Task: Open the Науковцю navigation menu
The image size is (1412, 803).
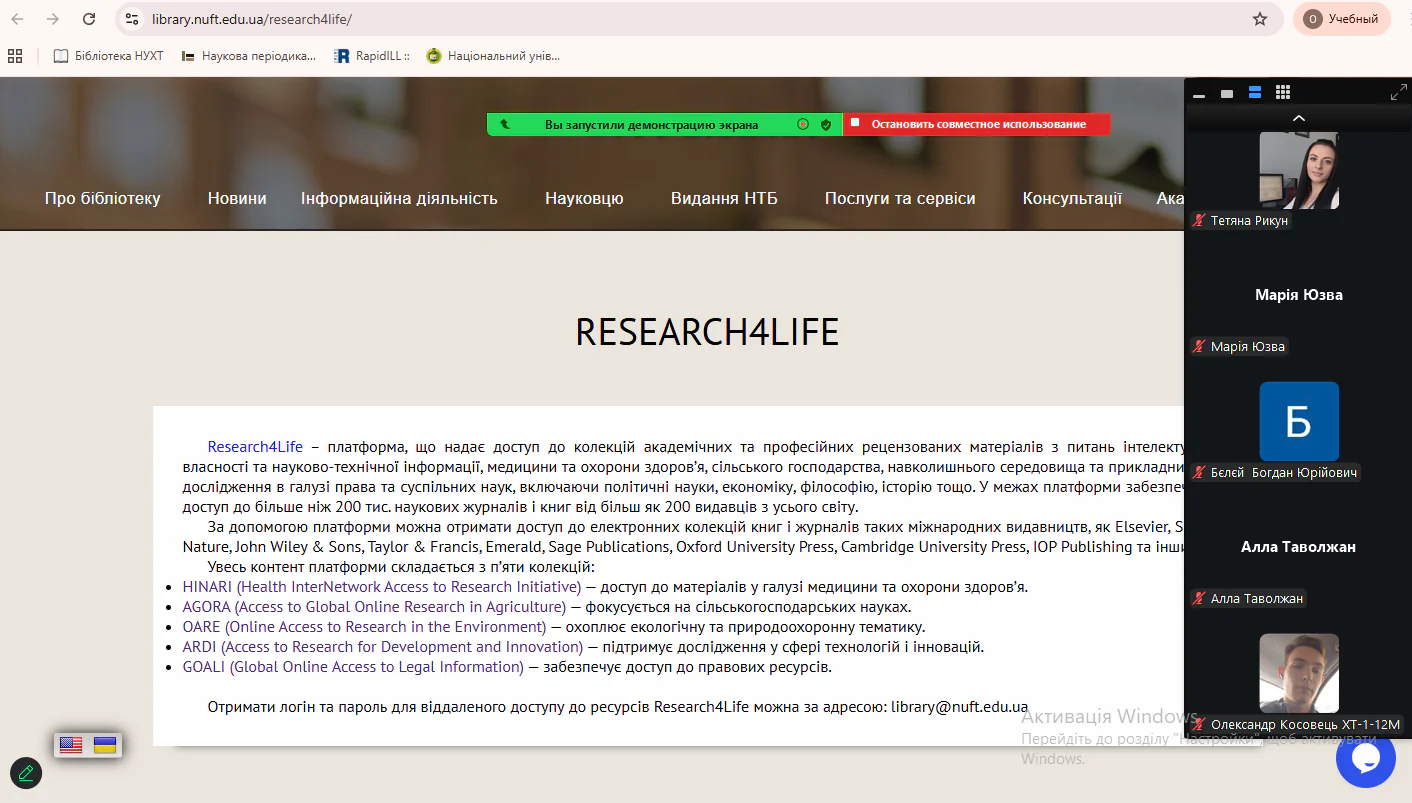Action: click(584, 198)
